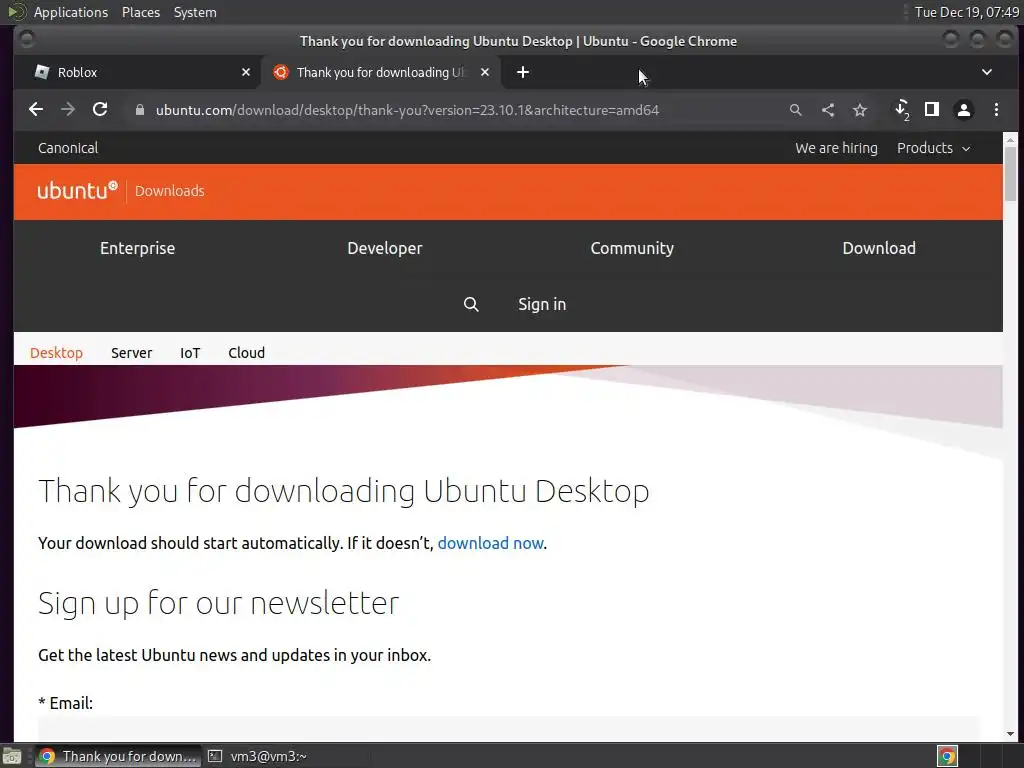Open the Chrome profile avatar
The height and width of the screenshot is (768, 1024).
[x=964, y=110]
